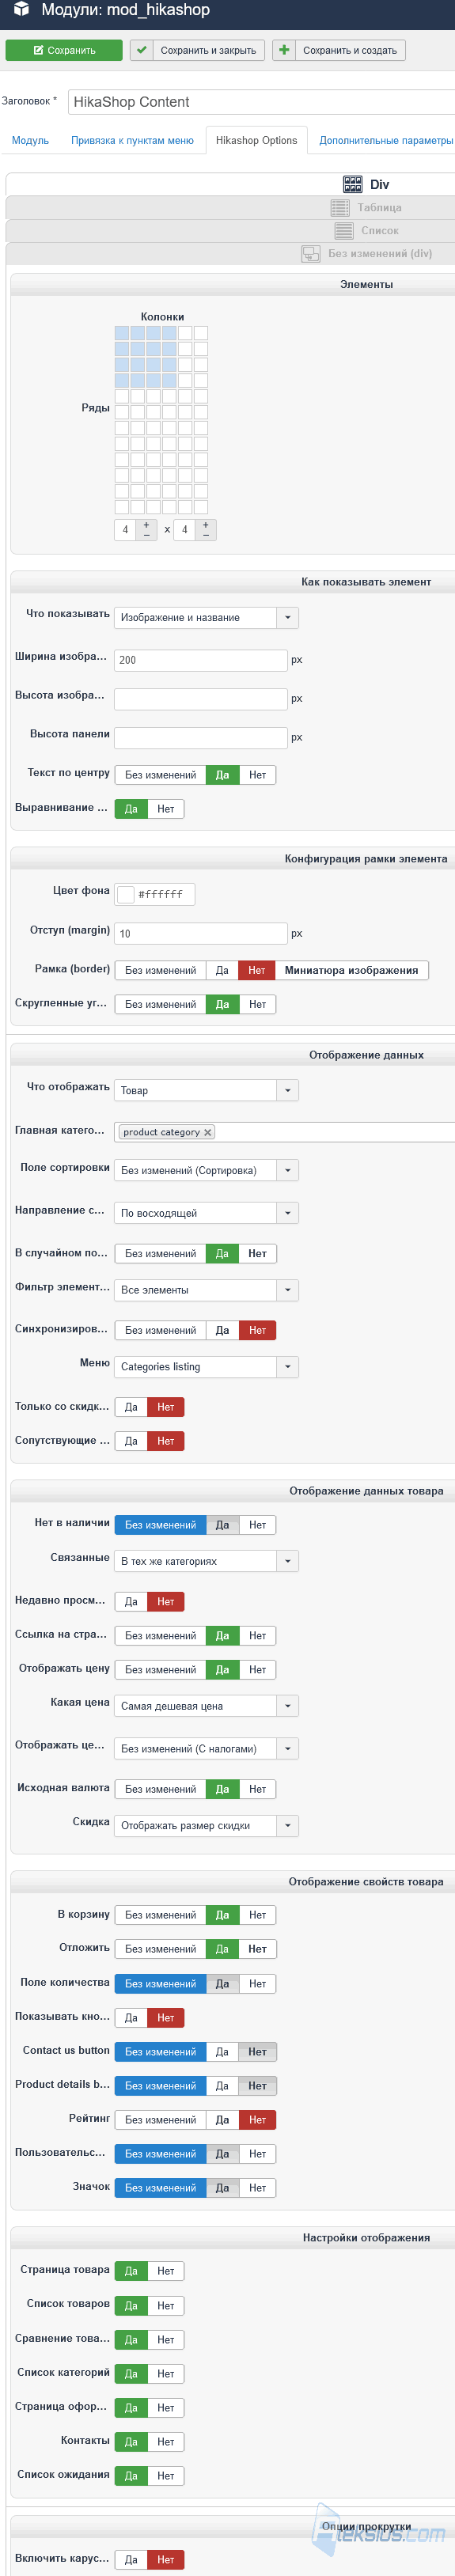
Task: Set Contact us button to Да
Action: (222, 2052)
